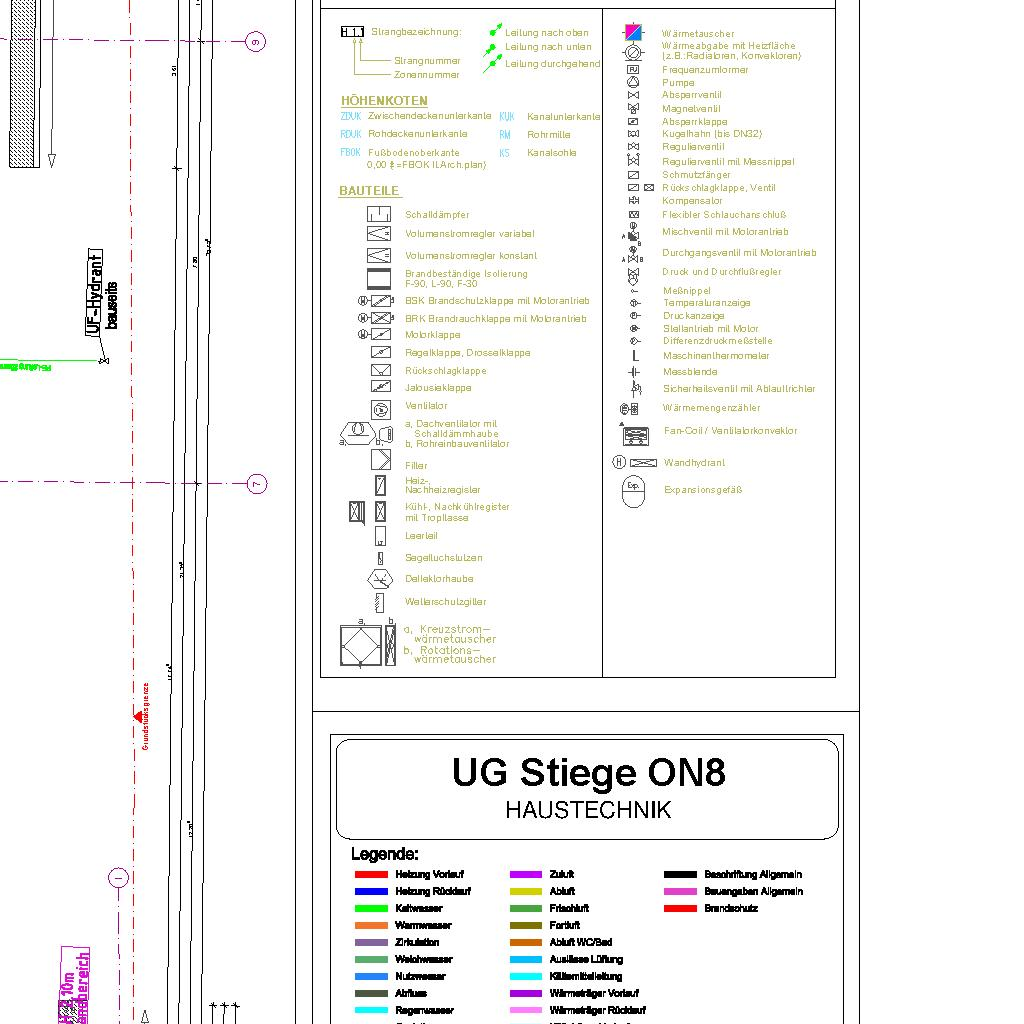Image resolution: width=1024 pixels, height=1024 pixels.
Task: Click the black Beschriftung Allgemein swatch
Action: pyautogui.click(x=680, y=875)
